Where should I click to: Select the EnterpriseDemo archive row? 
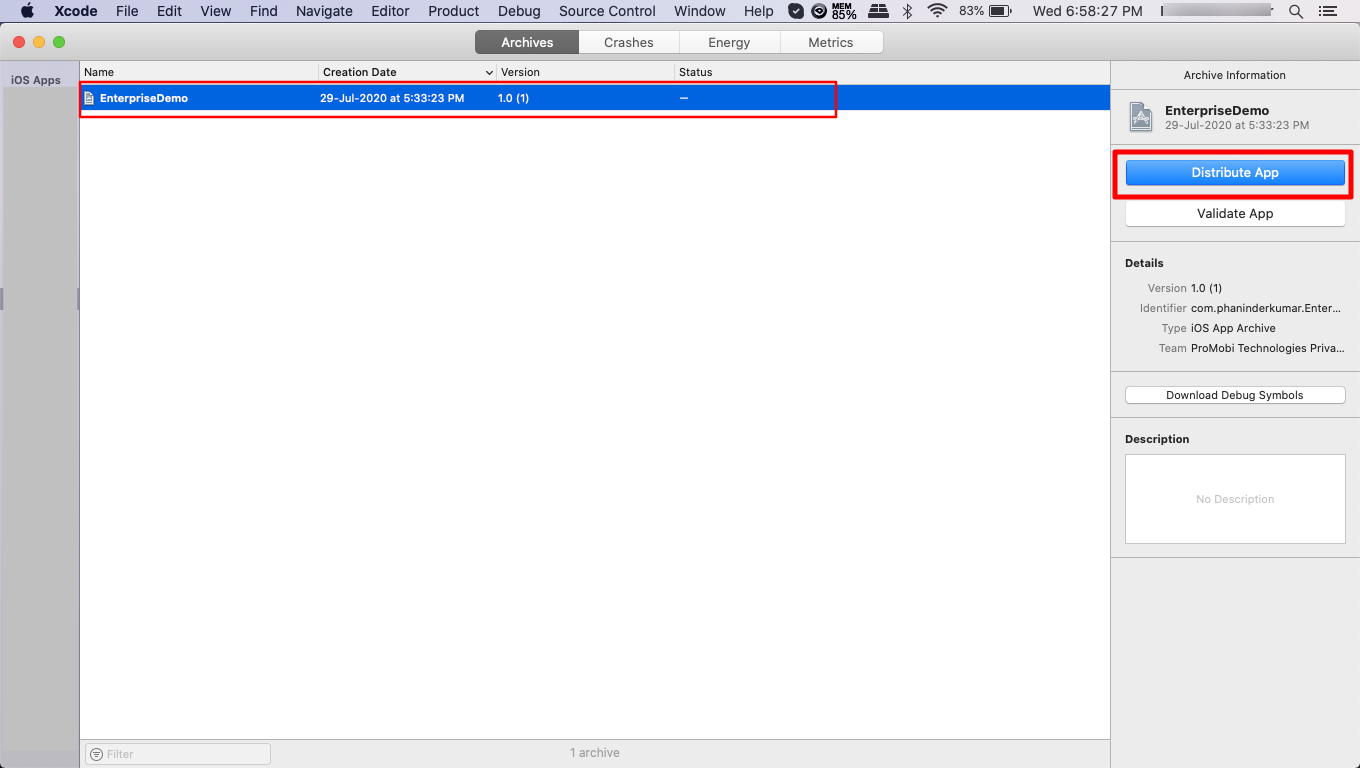point(595,98)
